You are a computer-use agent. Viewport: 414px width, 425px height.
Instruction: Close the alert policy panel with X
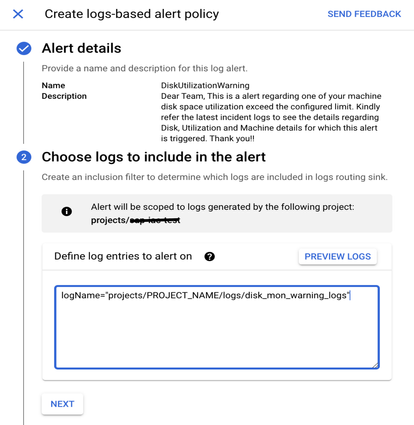click(x=18, y=14)
